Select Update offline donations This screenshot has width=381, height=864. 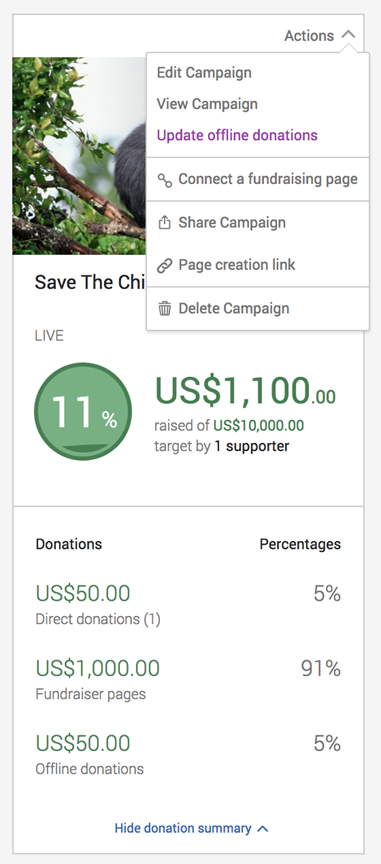coord(237,136)
